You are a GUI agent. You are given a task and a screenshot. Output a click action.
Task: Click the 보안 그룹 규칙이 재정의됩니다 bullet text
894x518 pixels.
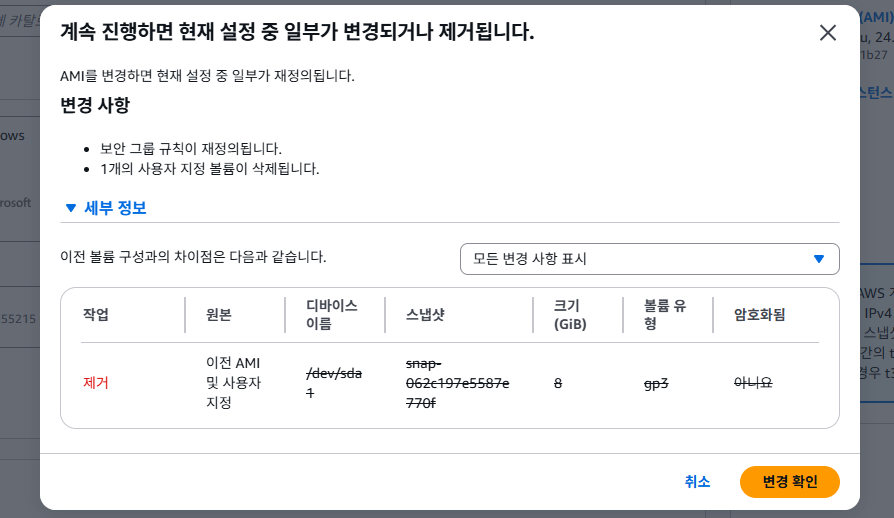point(190,148)
